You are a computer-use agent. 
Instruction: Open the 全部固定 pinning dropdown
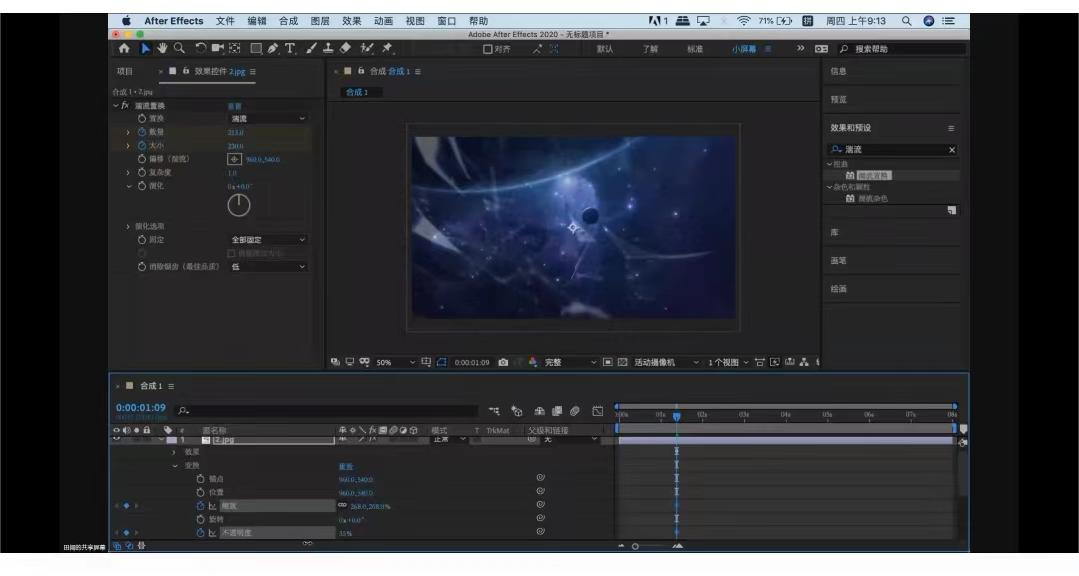point(268,238)
